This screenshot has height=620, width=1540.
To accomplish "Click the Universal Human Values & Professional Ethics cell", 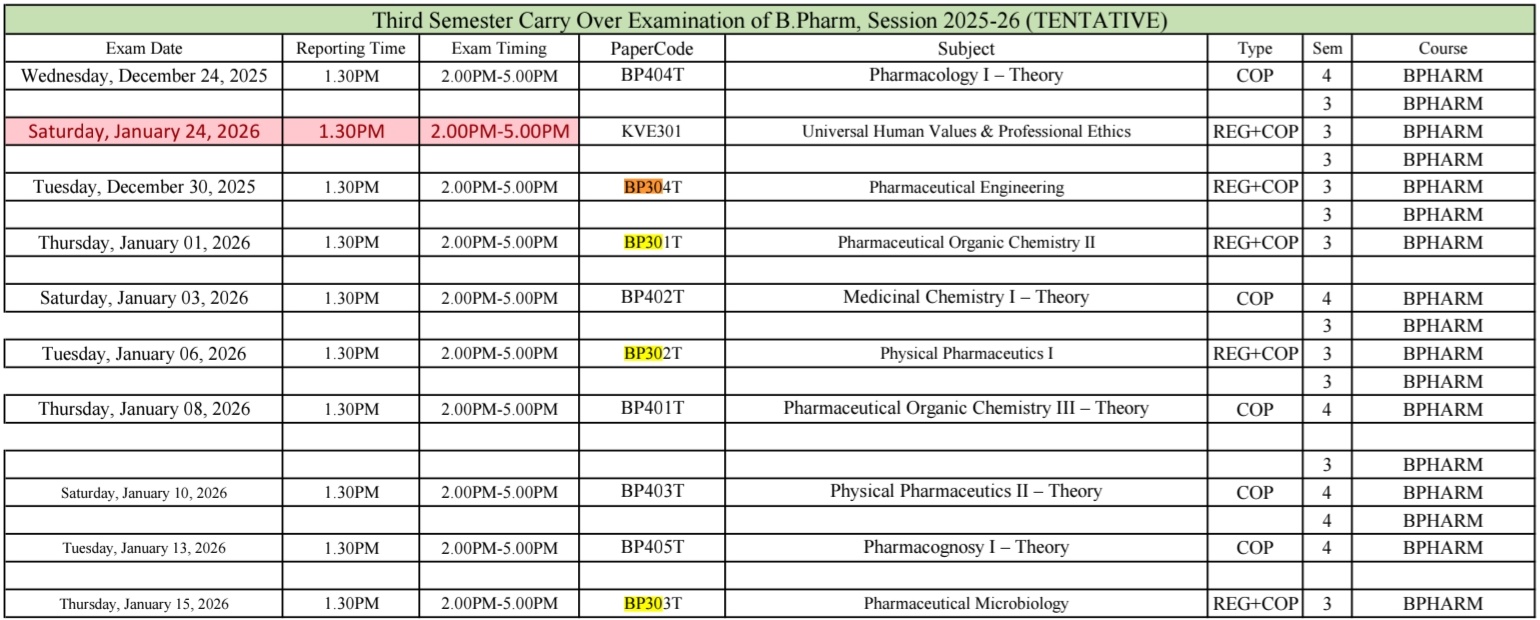I will (965, 131).
